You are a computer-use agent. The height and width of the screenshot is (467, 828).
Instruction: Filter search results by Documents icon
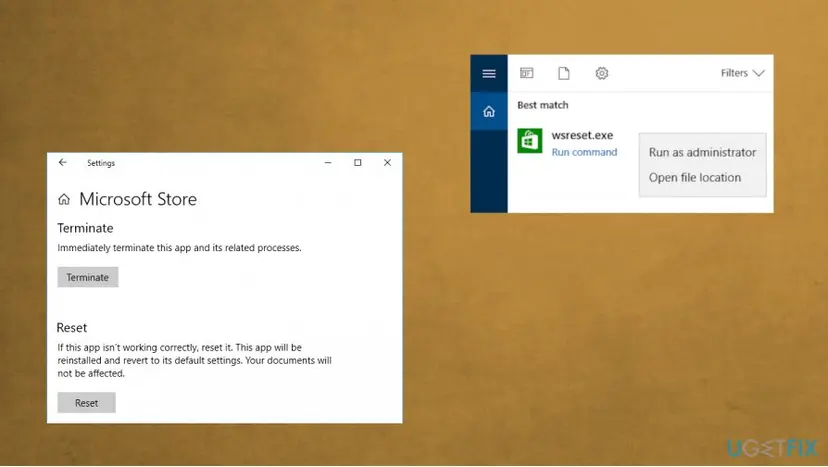(x=563, y=73)
